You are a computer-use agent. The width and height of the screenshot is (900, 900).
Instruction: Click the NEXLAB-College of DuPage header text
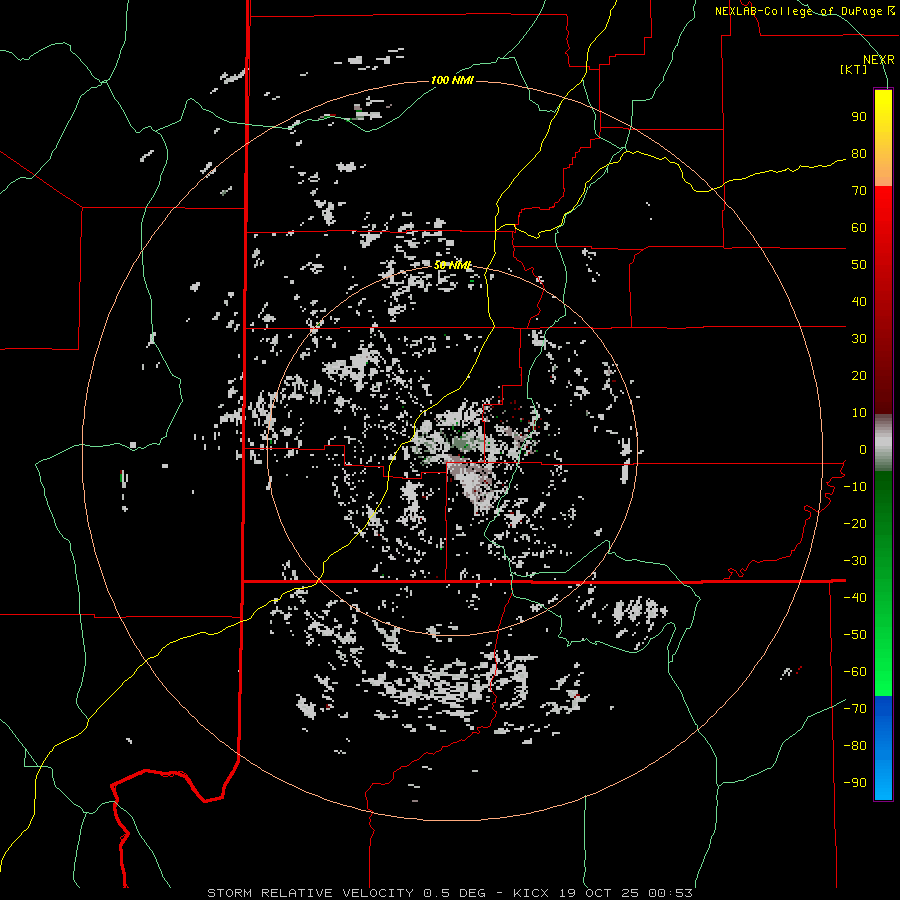(805, 11)
